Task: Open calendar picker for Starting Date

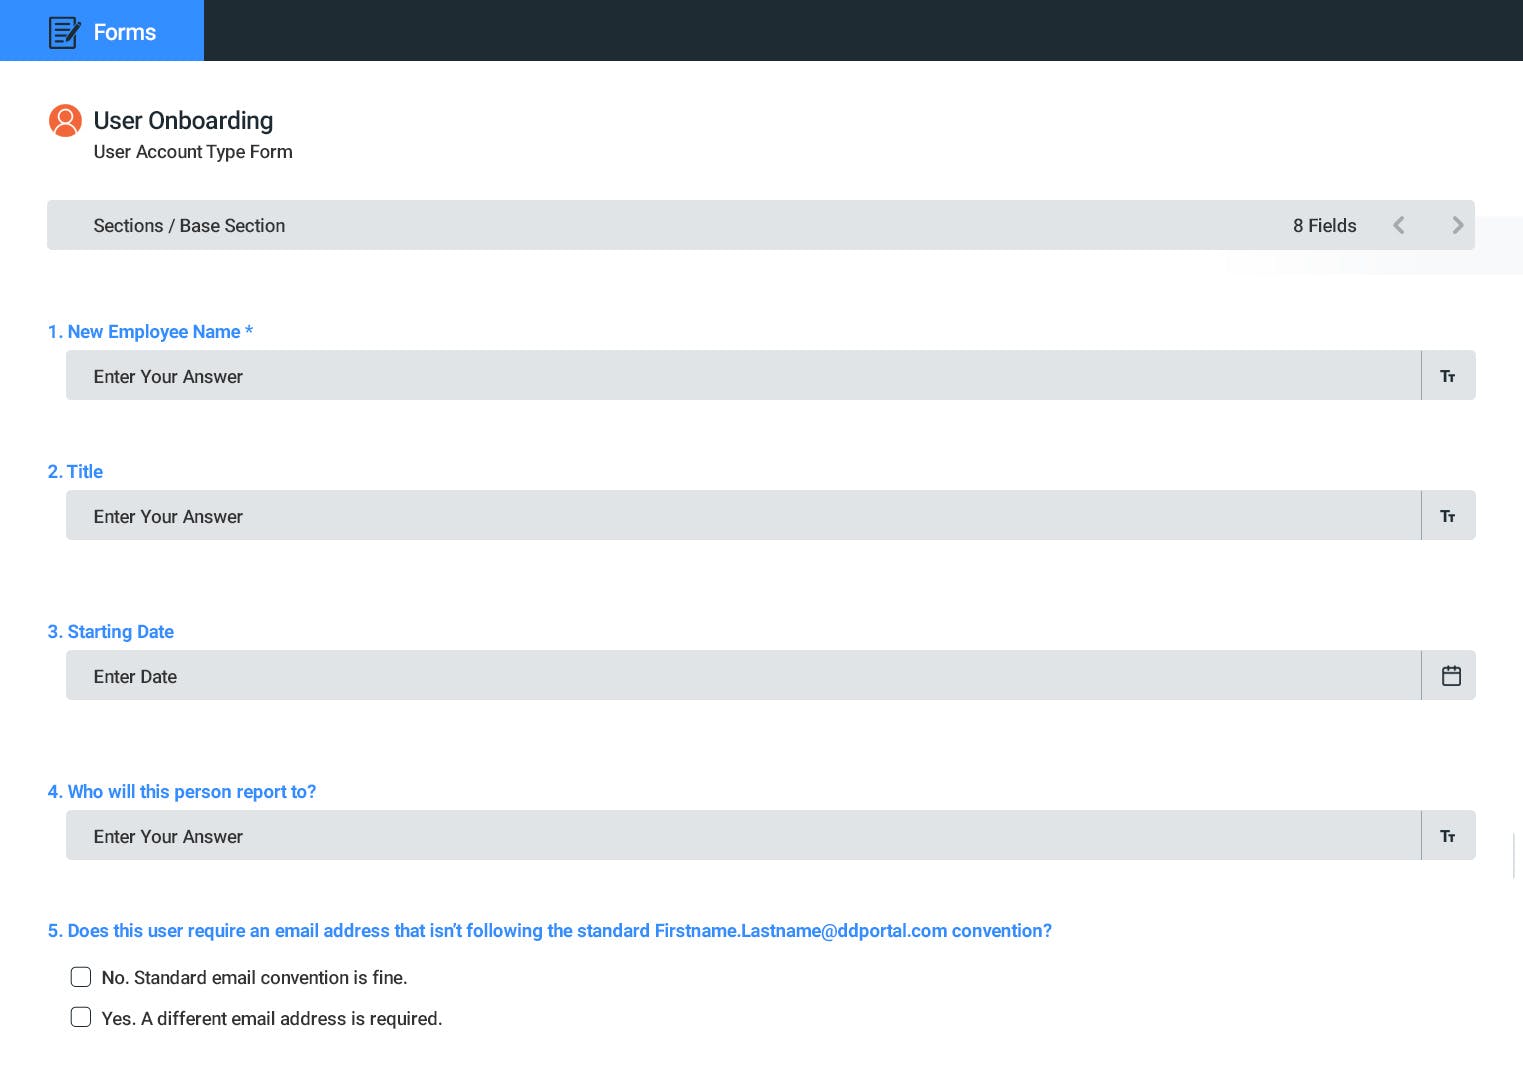Action: point(1451,676)
